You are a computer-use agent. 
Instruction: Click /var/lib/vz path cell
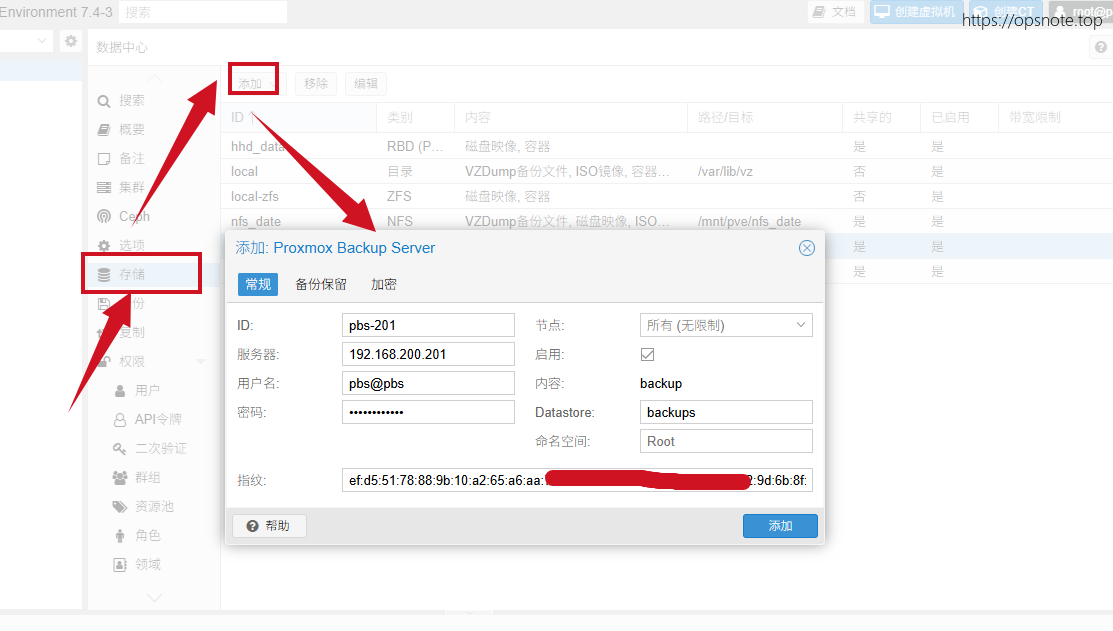click(x=725, y=172)
